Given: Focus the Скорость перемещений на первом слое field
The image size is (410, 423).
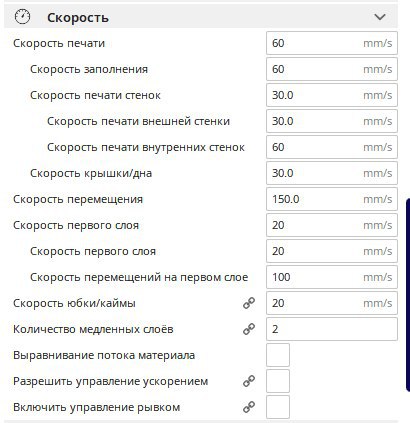Looking at the screenshot, I should coord(332,277).
